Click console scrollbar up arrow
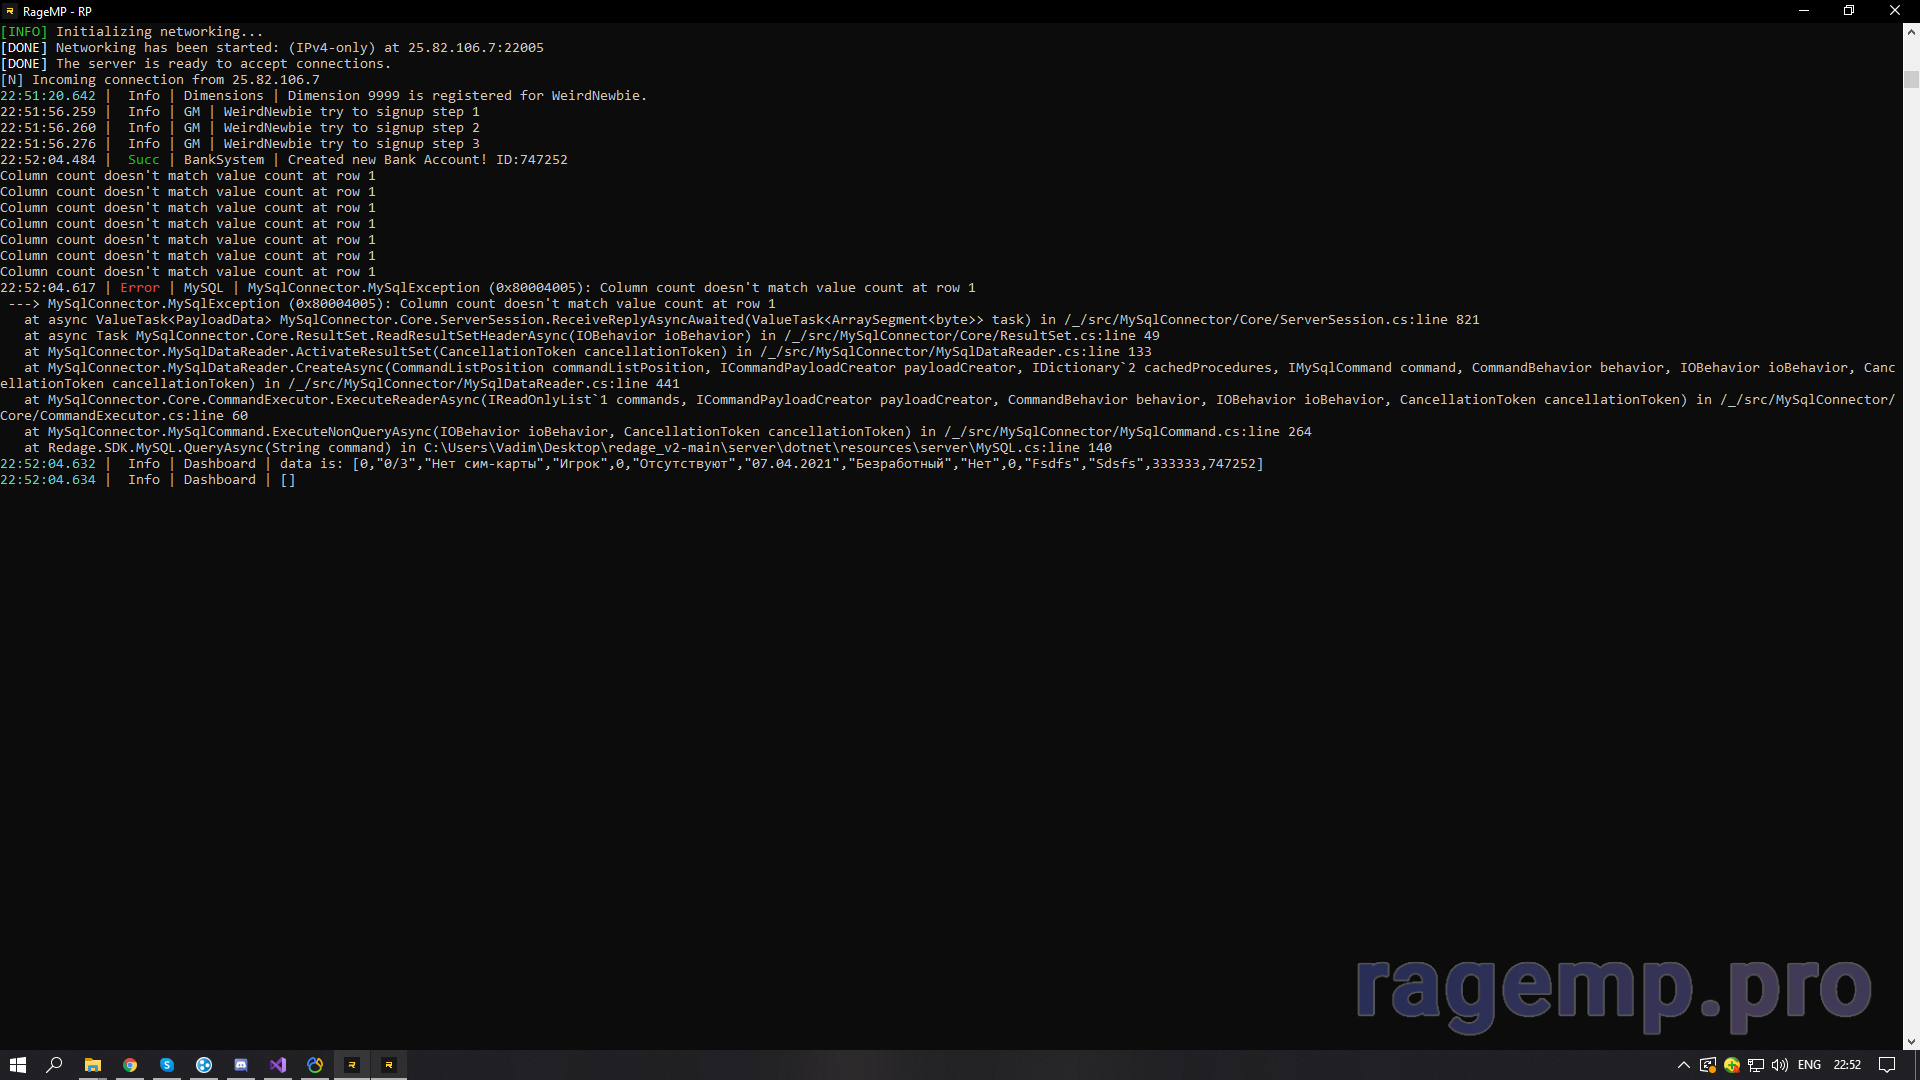The image size is (1920, 1080). (1911, 32)
